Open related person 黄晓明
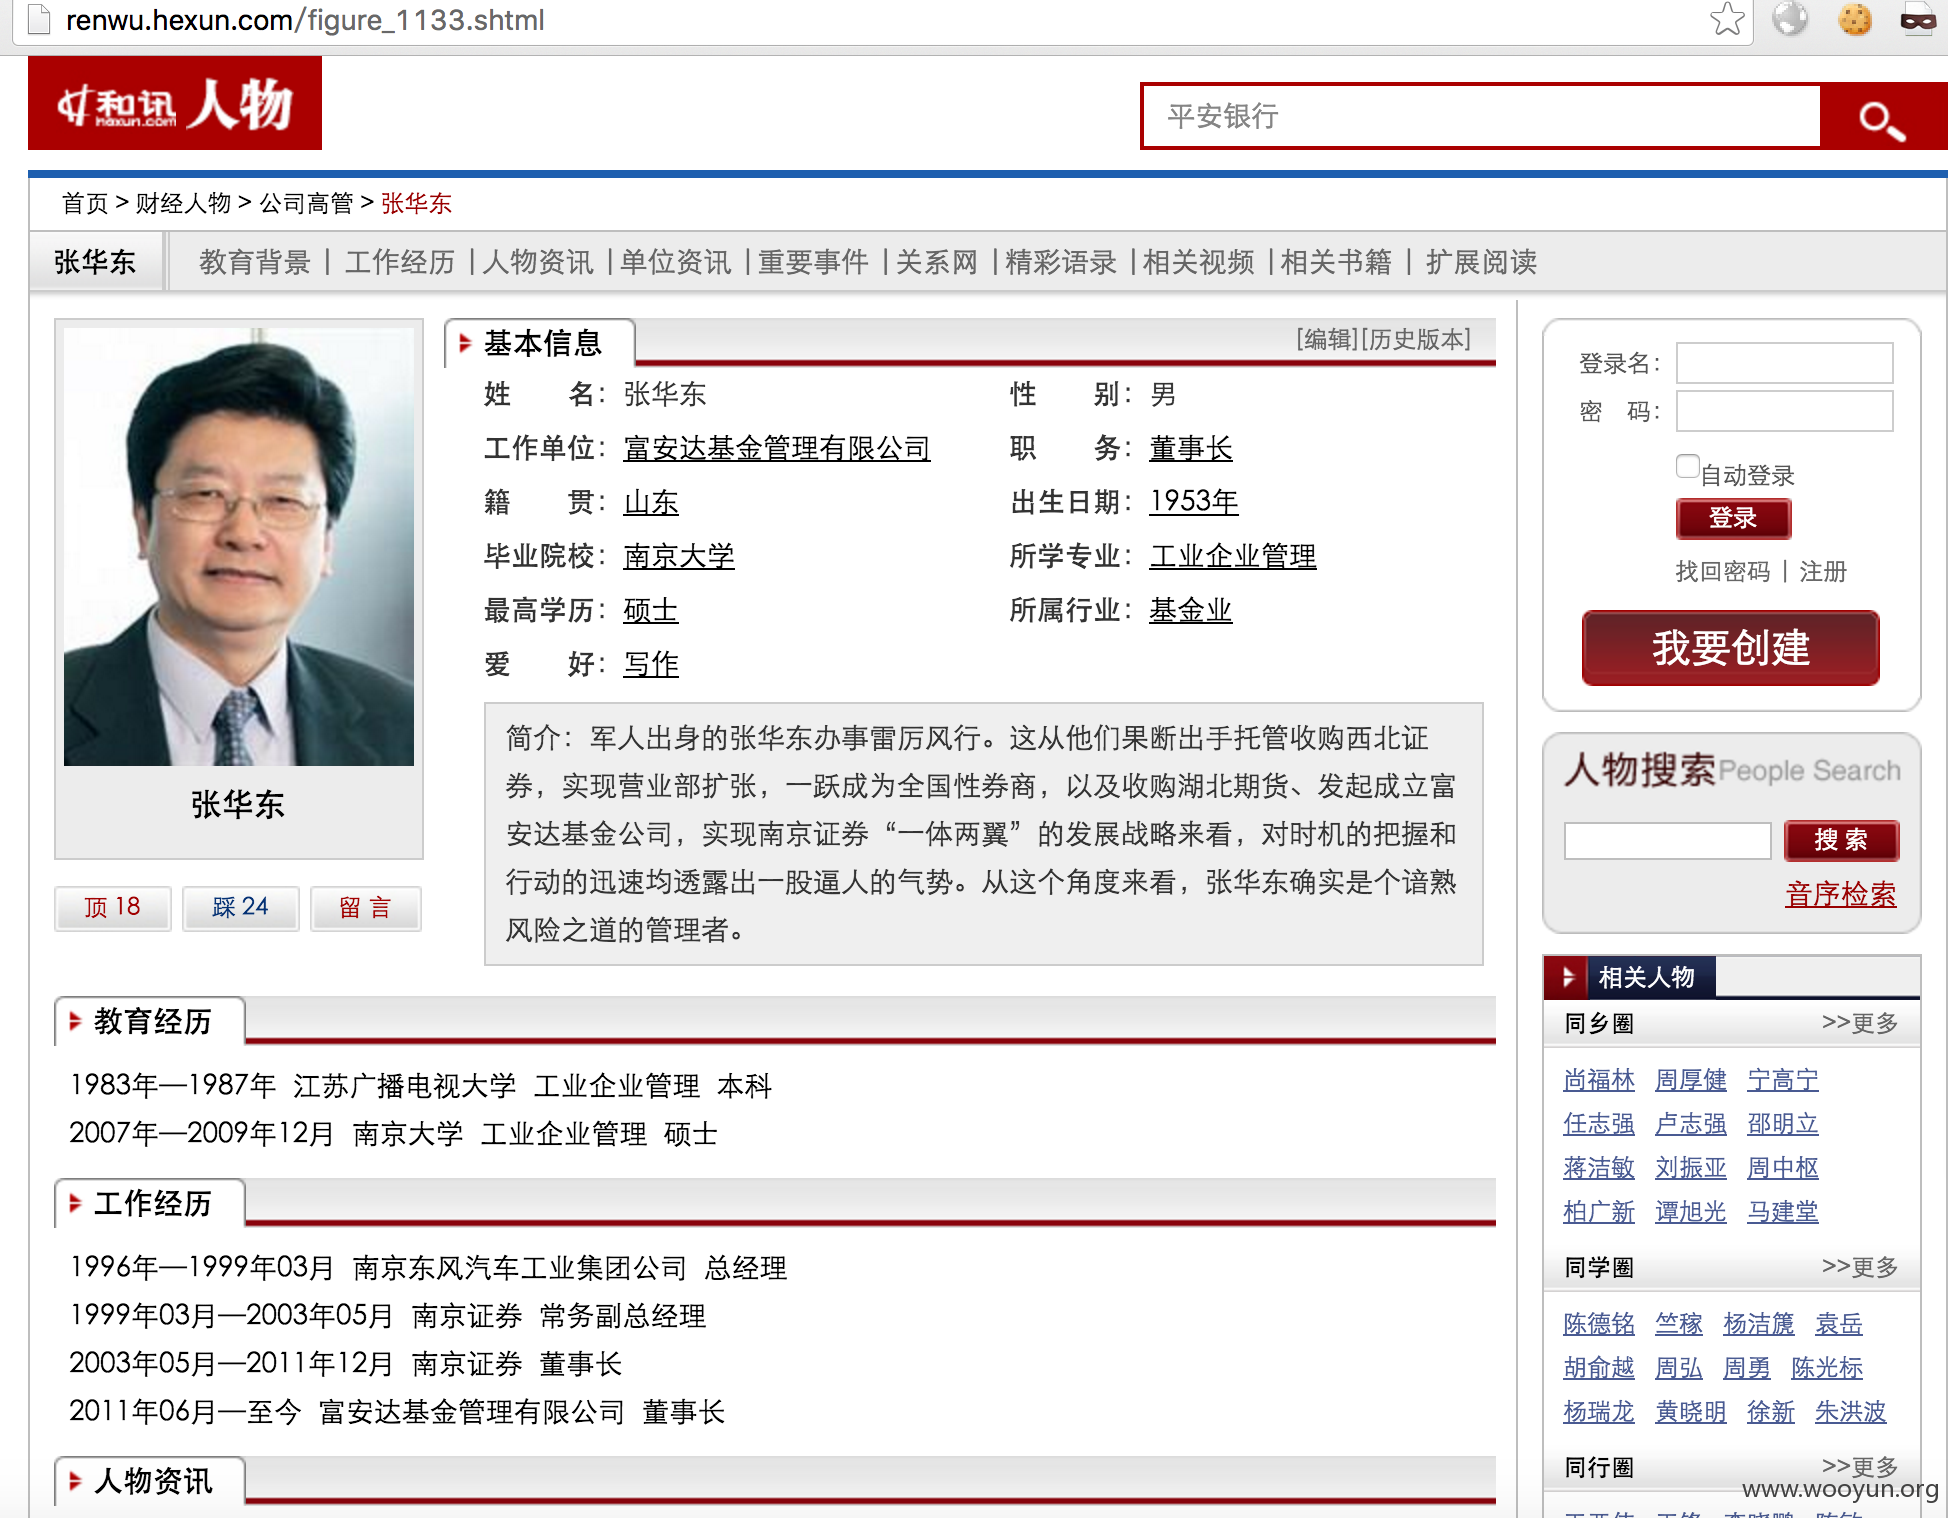1948x1518 pixels. pyautogui.click(x=1691, y=1412)
